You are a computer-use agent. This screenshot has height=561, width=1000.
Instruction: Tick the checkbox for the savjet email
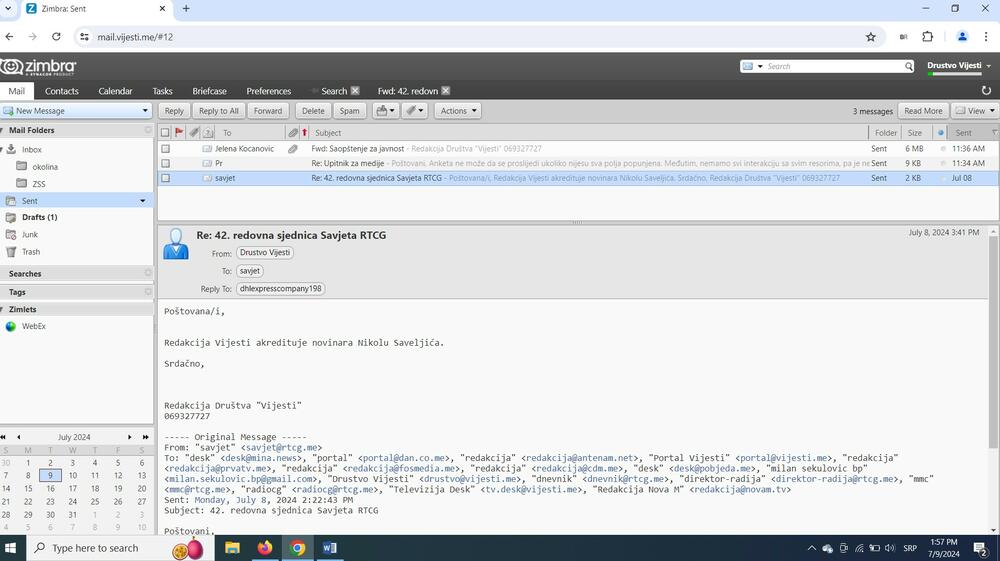(166, 178)
